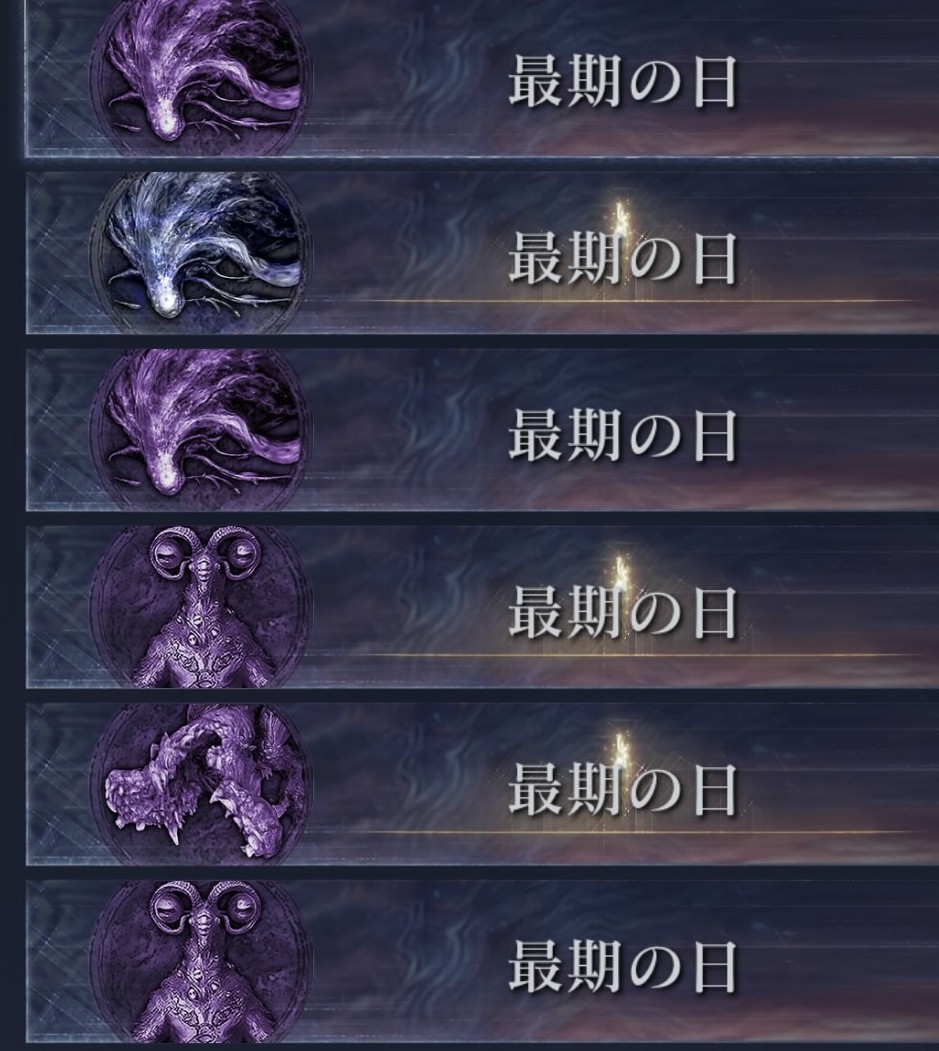Select 最期の日 text in the bottom row
Image resolution: width=939 pixels, height=1051 pixels.
[623, 967]
